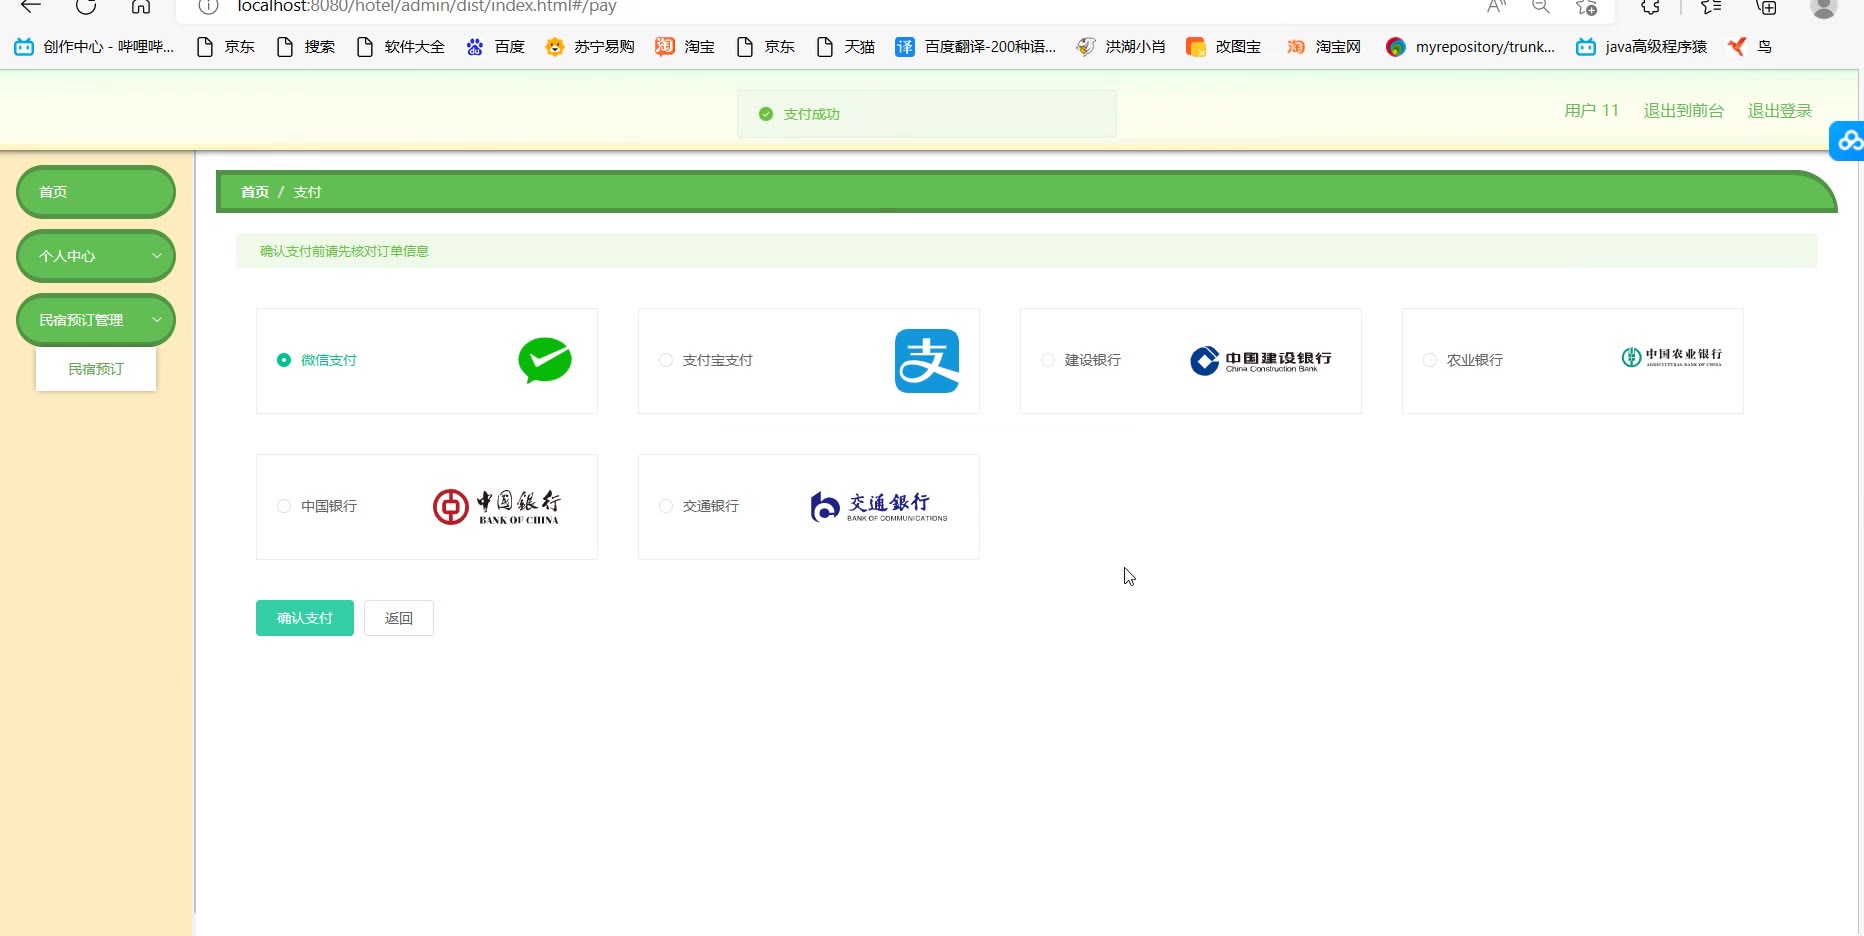Open 创作中心 - 哔哩哔哩 bookmark
This screenshot has height=936, width=1864.
pos(95,47)
